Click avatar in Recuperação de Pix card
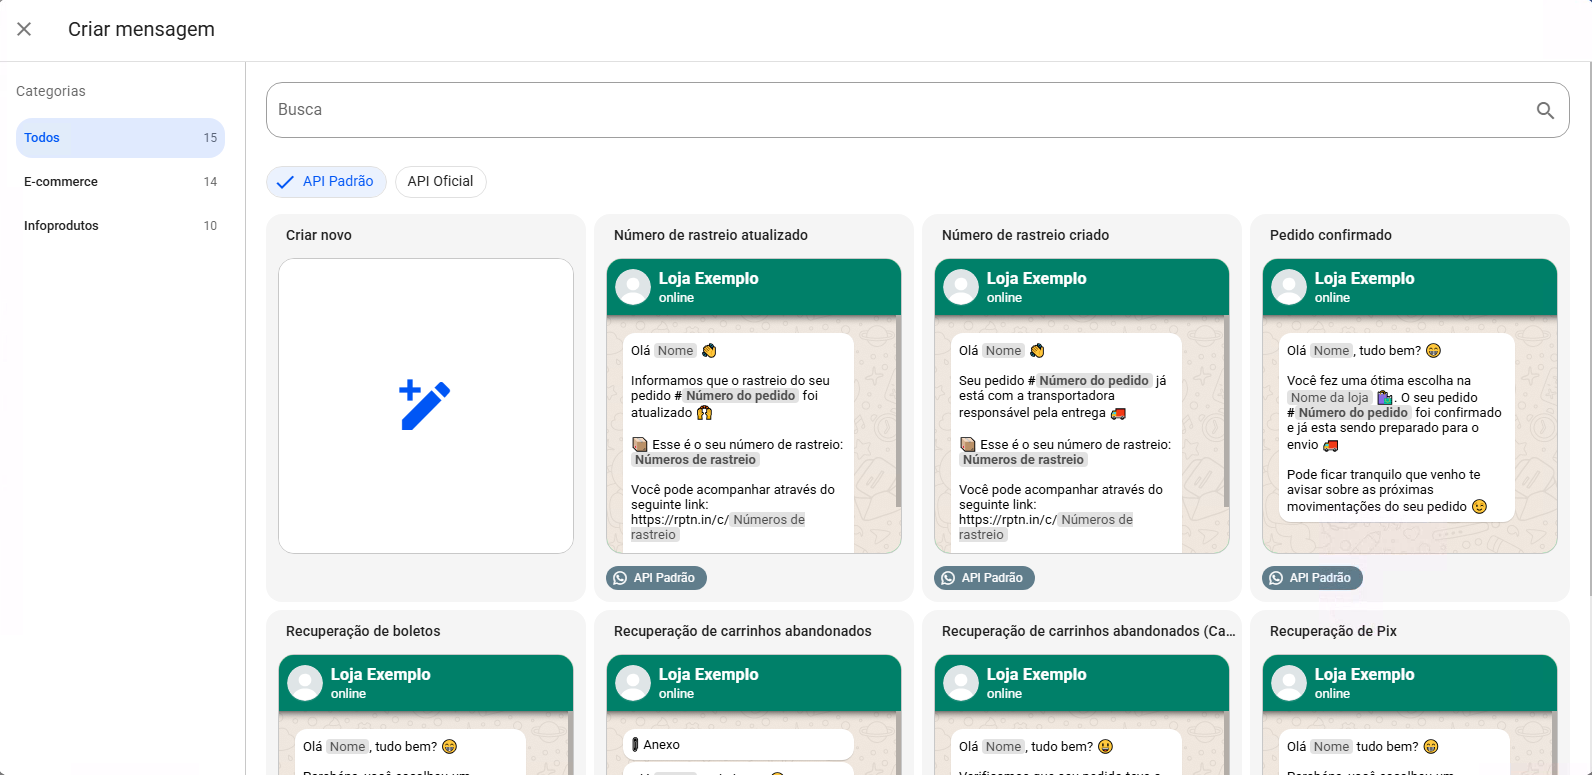The image size is (1592, 775). coord(1289,683)
